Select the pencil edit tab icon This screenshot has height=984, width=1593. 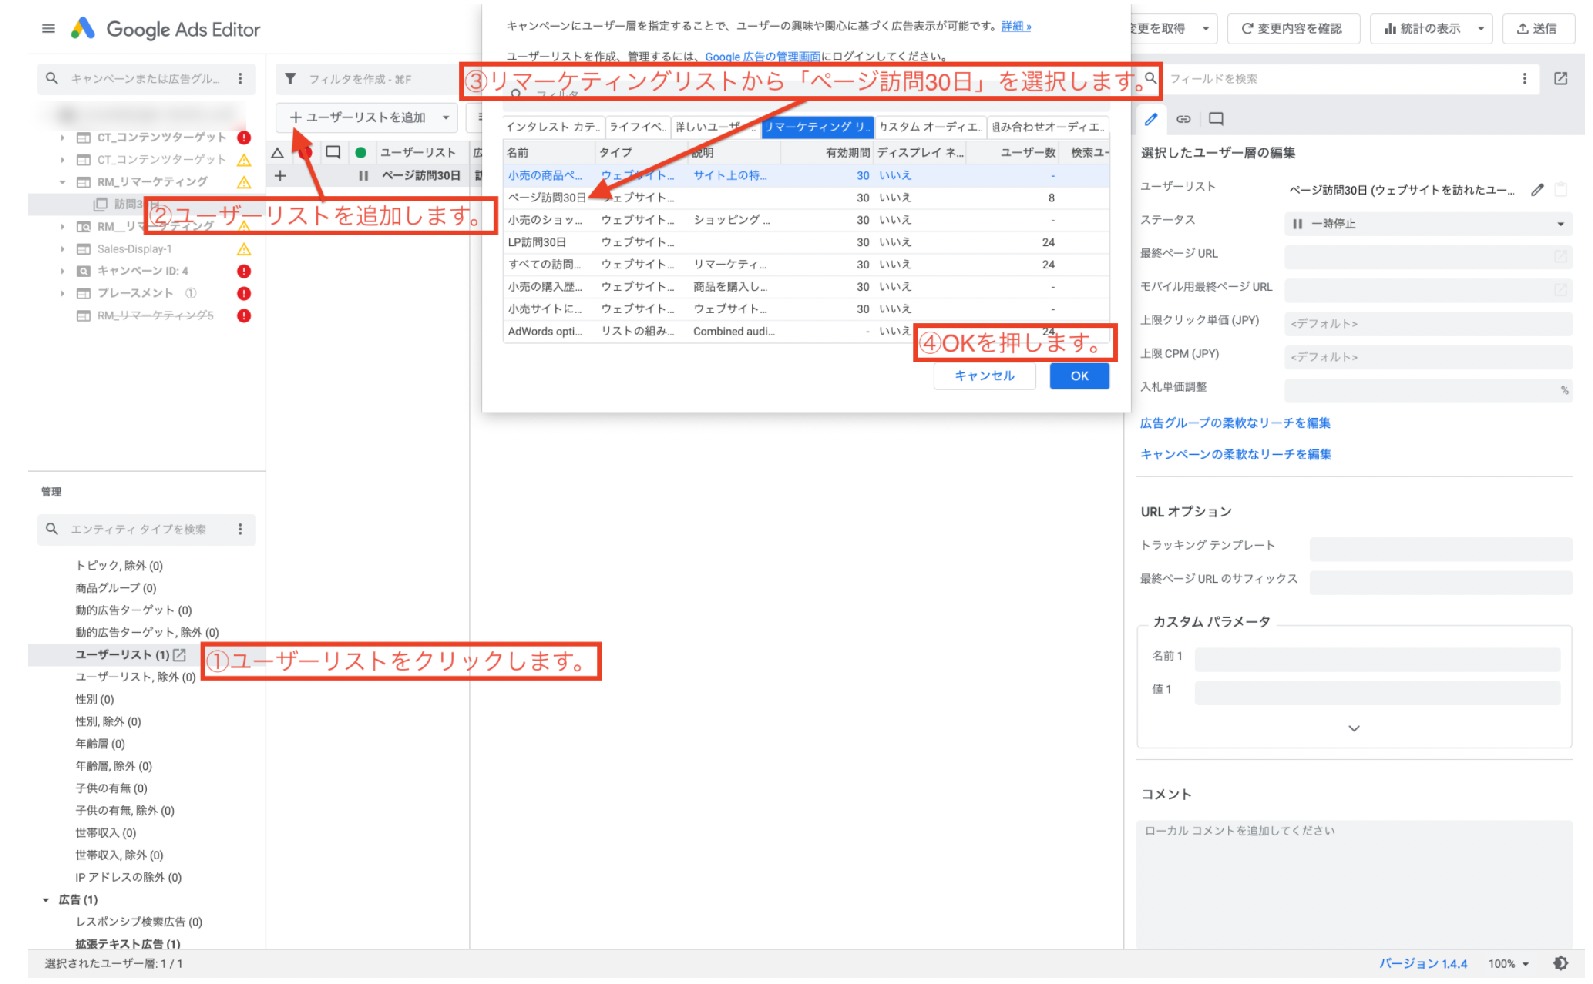point(1151,119)
